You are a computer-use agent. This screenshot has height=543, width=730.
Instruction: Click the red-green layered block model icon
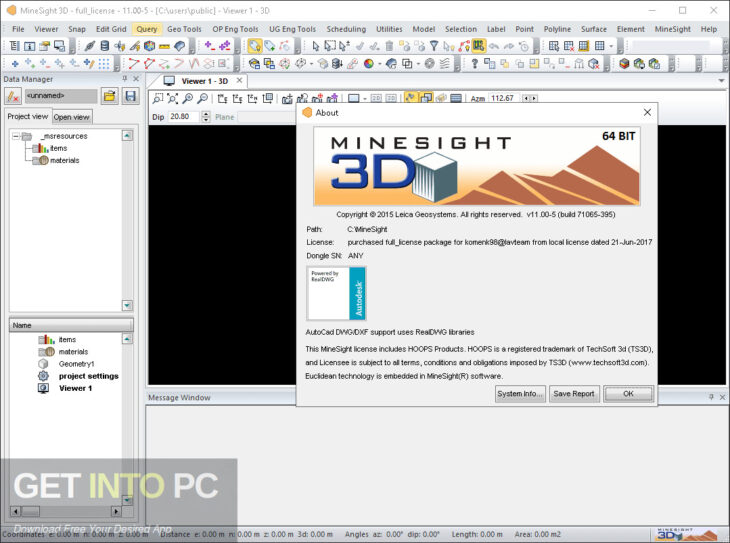624,63
